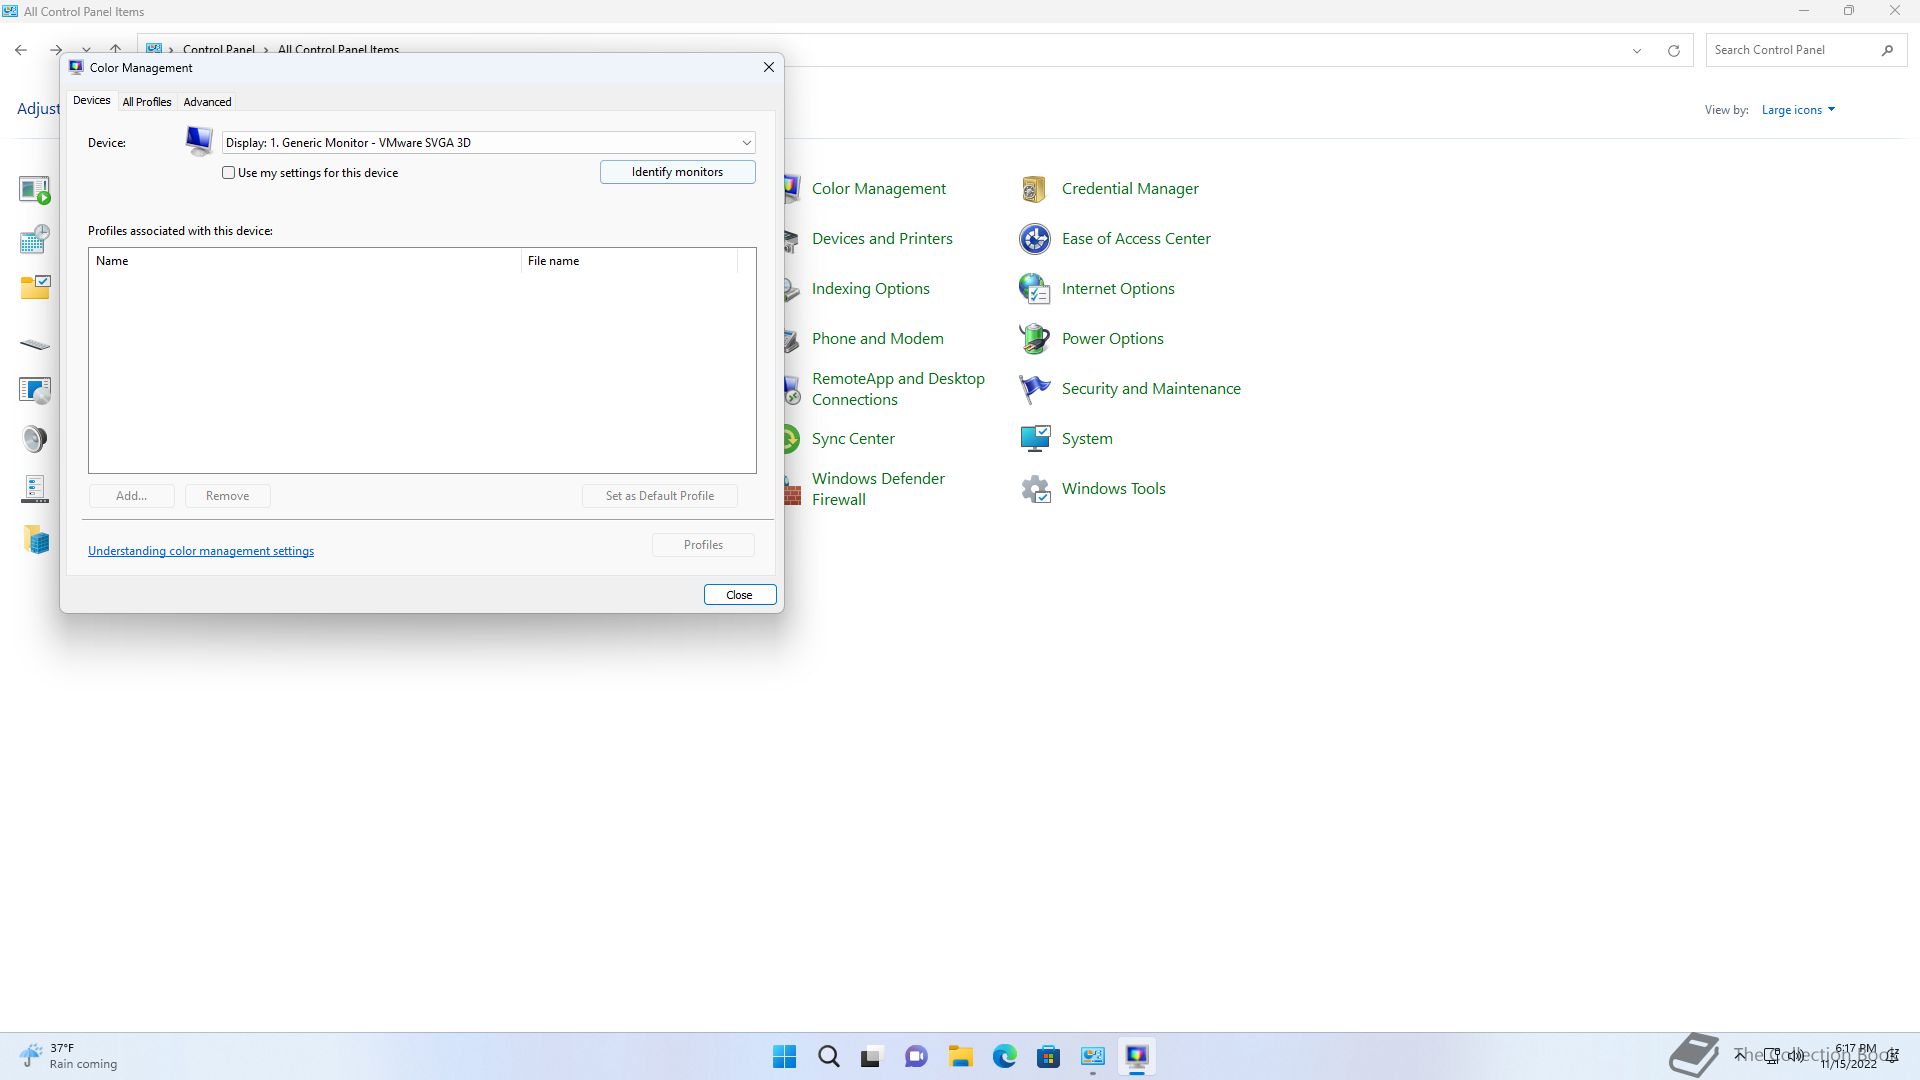Click the Identify monitors button
Viewport: 1920px width, 1080px height.
click(677, 172)
